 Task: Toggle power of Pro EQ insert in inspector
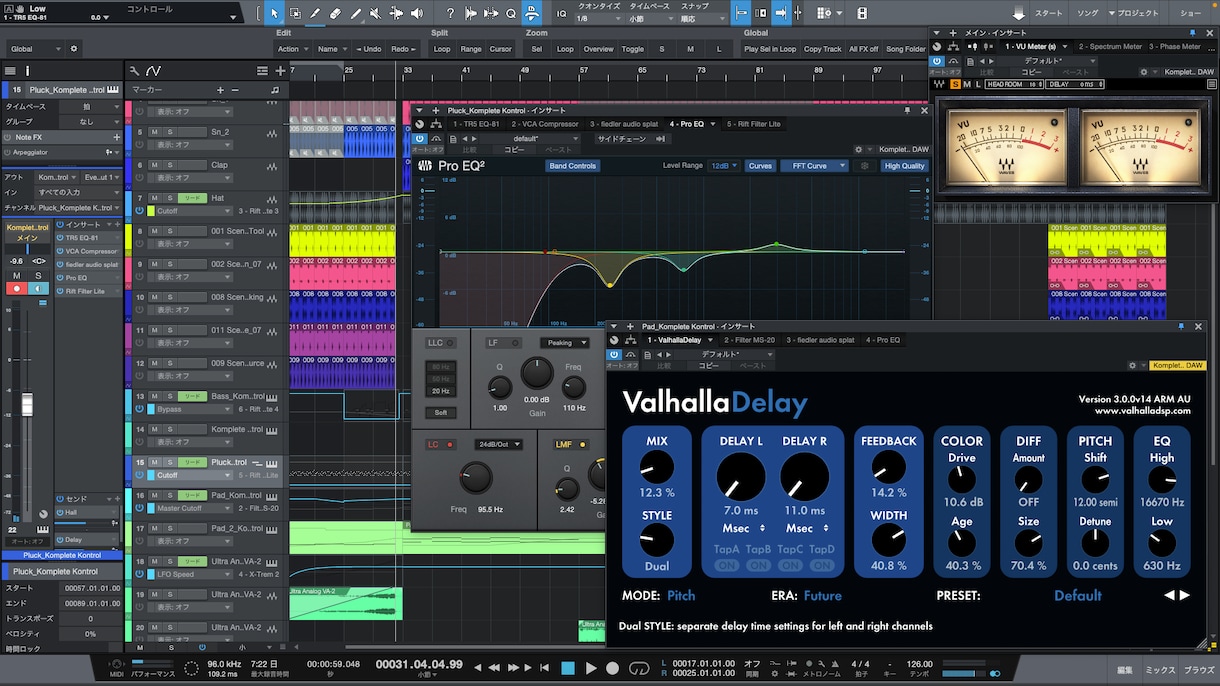(60, 277)
